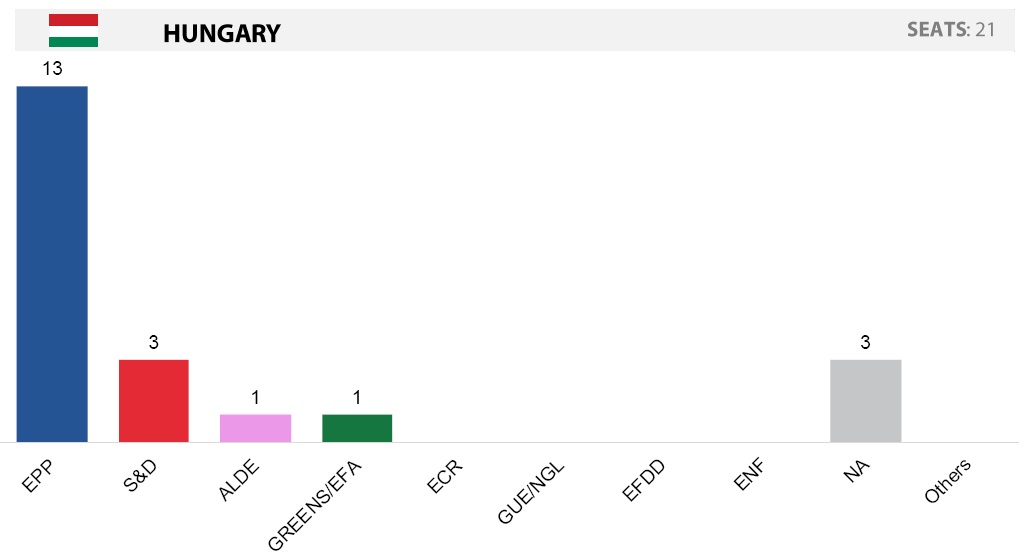Click the HUNGARY title text

coord(222,33)
